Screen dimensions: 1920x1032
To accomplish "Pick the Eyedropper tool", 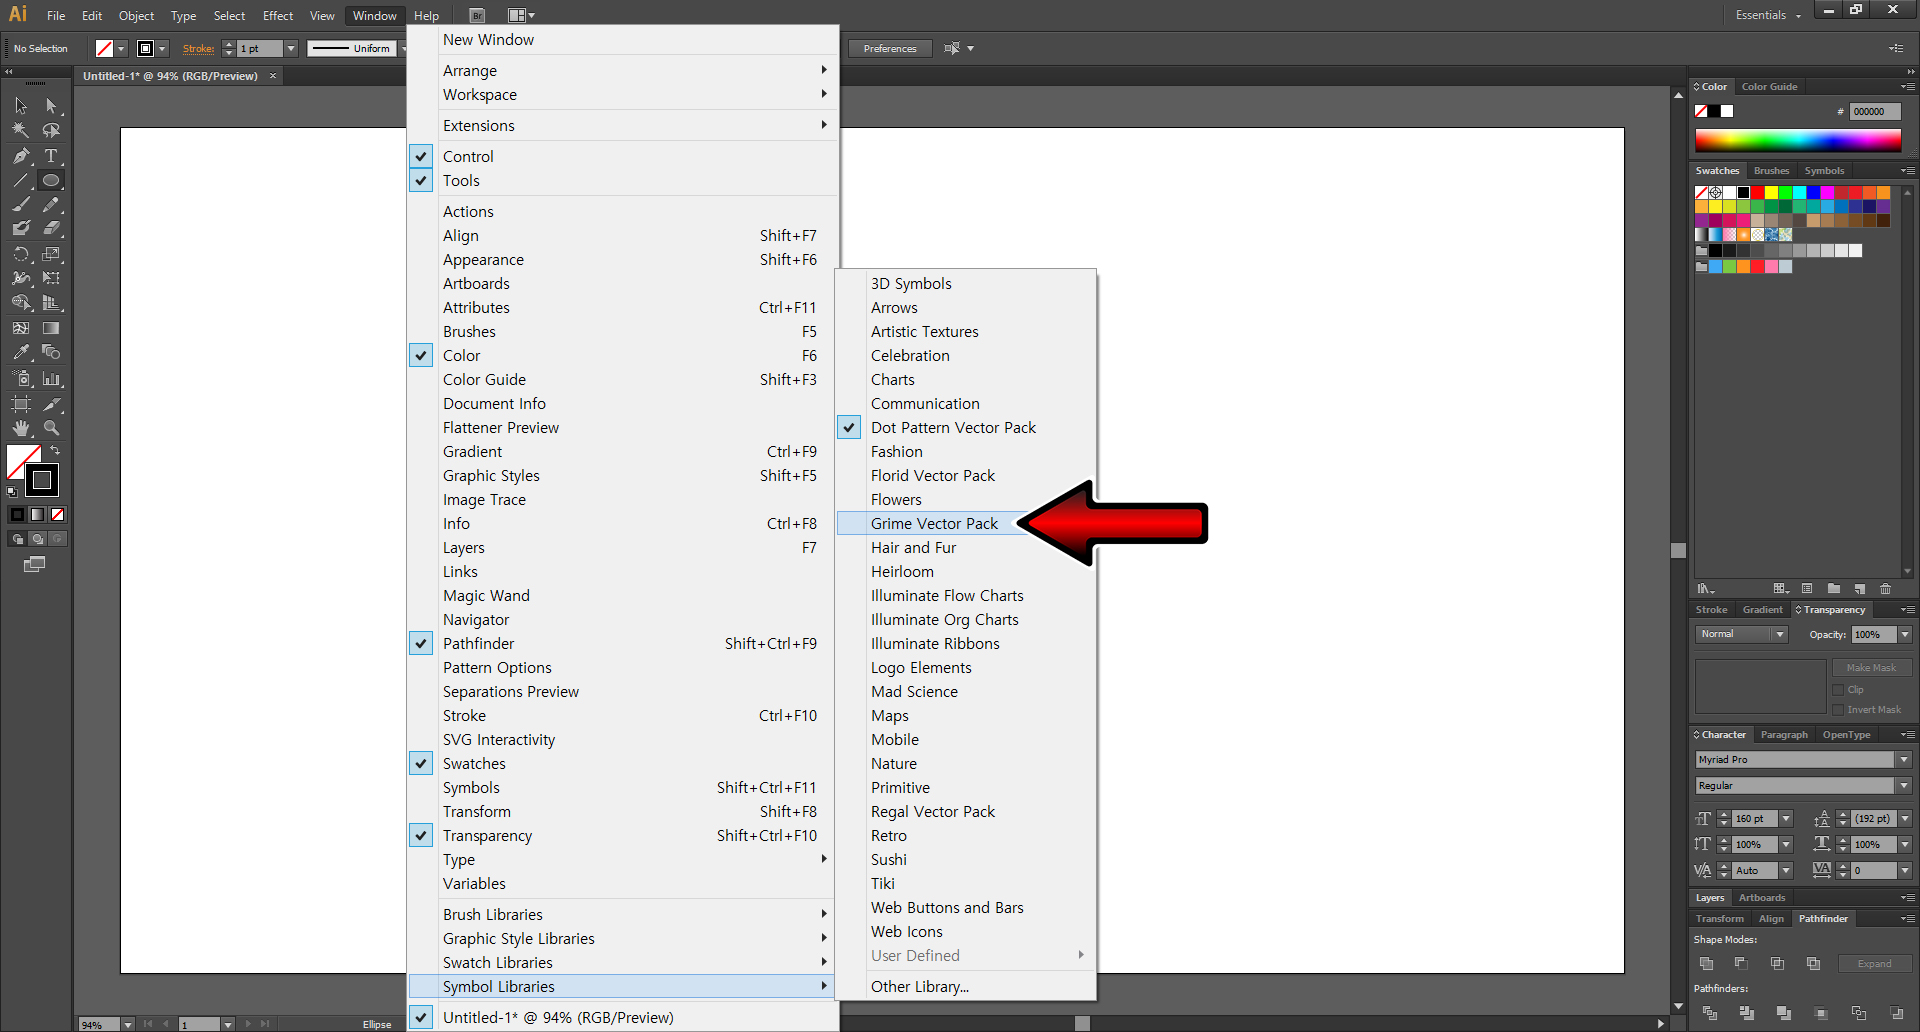I will 20,352.
